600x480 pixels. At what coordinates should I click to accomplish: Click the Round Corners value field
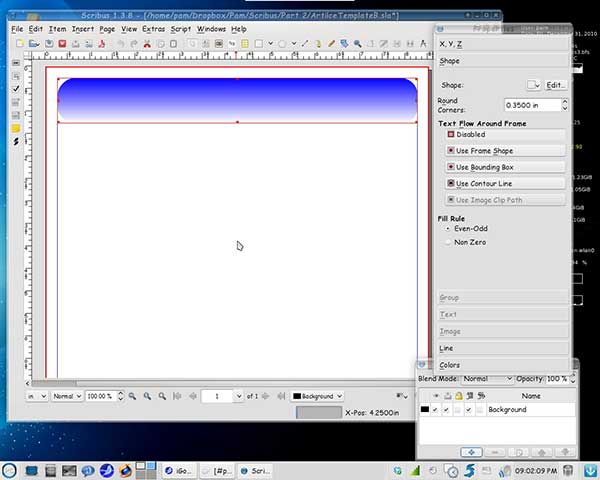tap(531, 104)
